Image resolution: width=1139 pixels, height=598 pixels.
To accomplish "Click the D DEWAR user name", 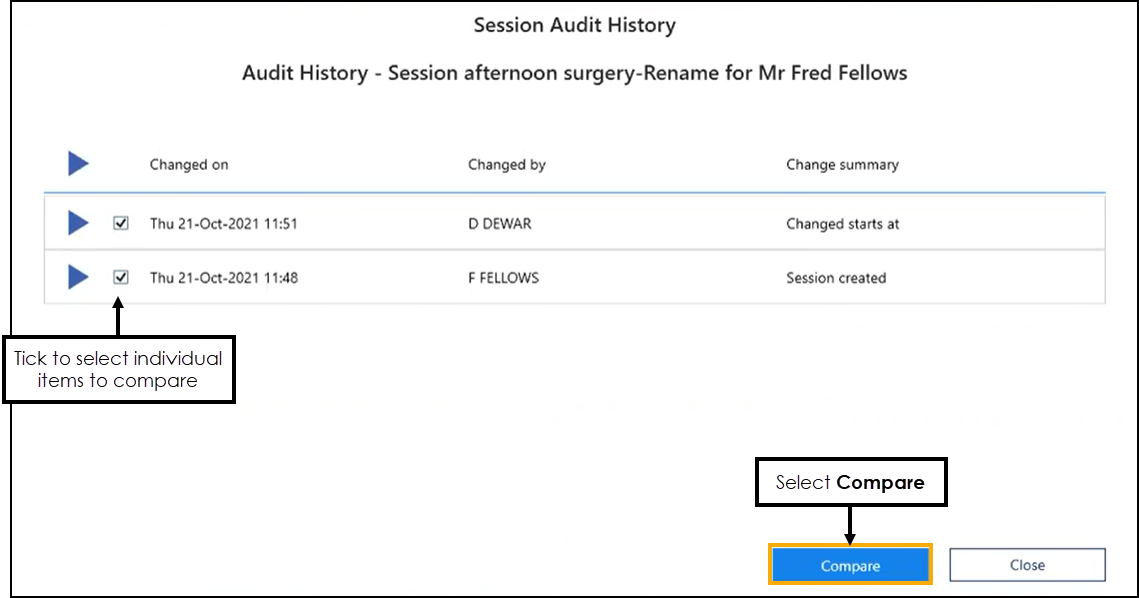I will pos(500,224).
